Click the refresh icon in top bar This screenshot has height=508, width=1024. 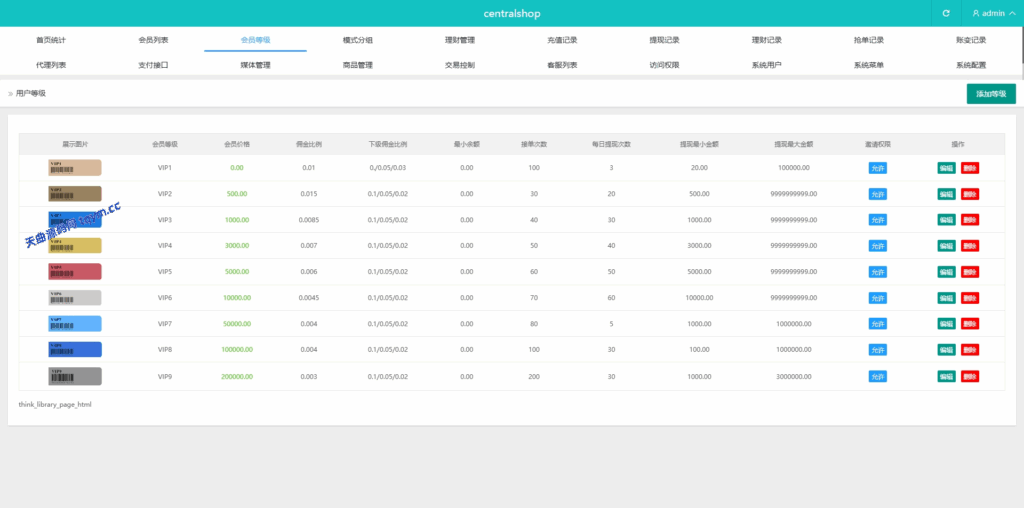pyautogui.click(x=946, y=13)
